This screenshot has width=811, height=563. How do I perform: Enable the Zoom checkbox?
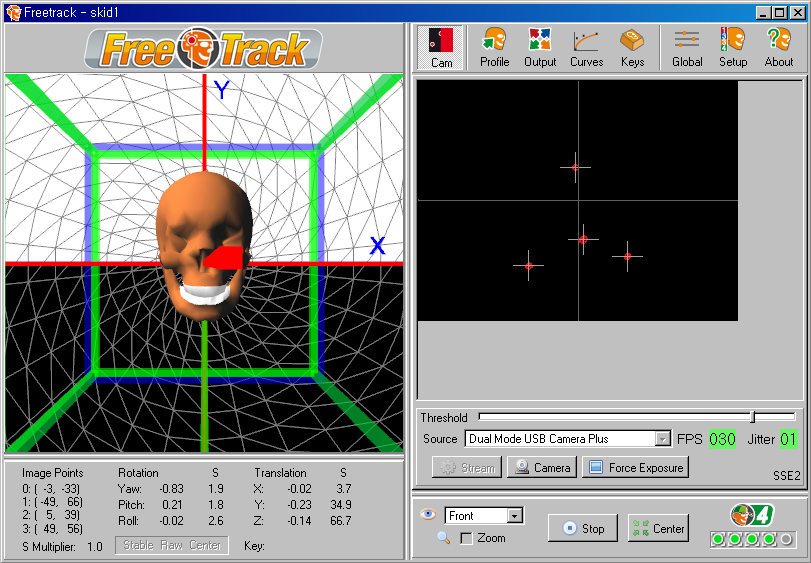coord(466,538)
